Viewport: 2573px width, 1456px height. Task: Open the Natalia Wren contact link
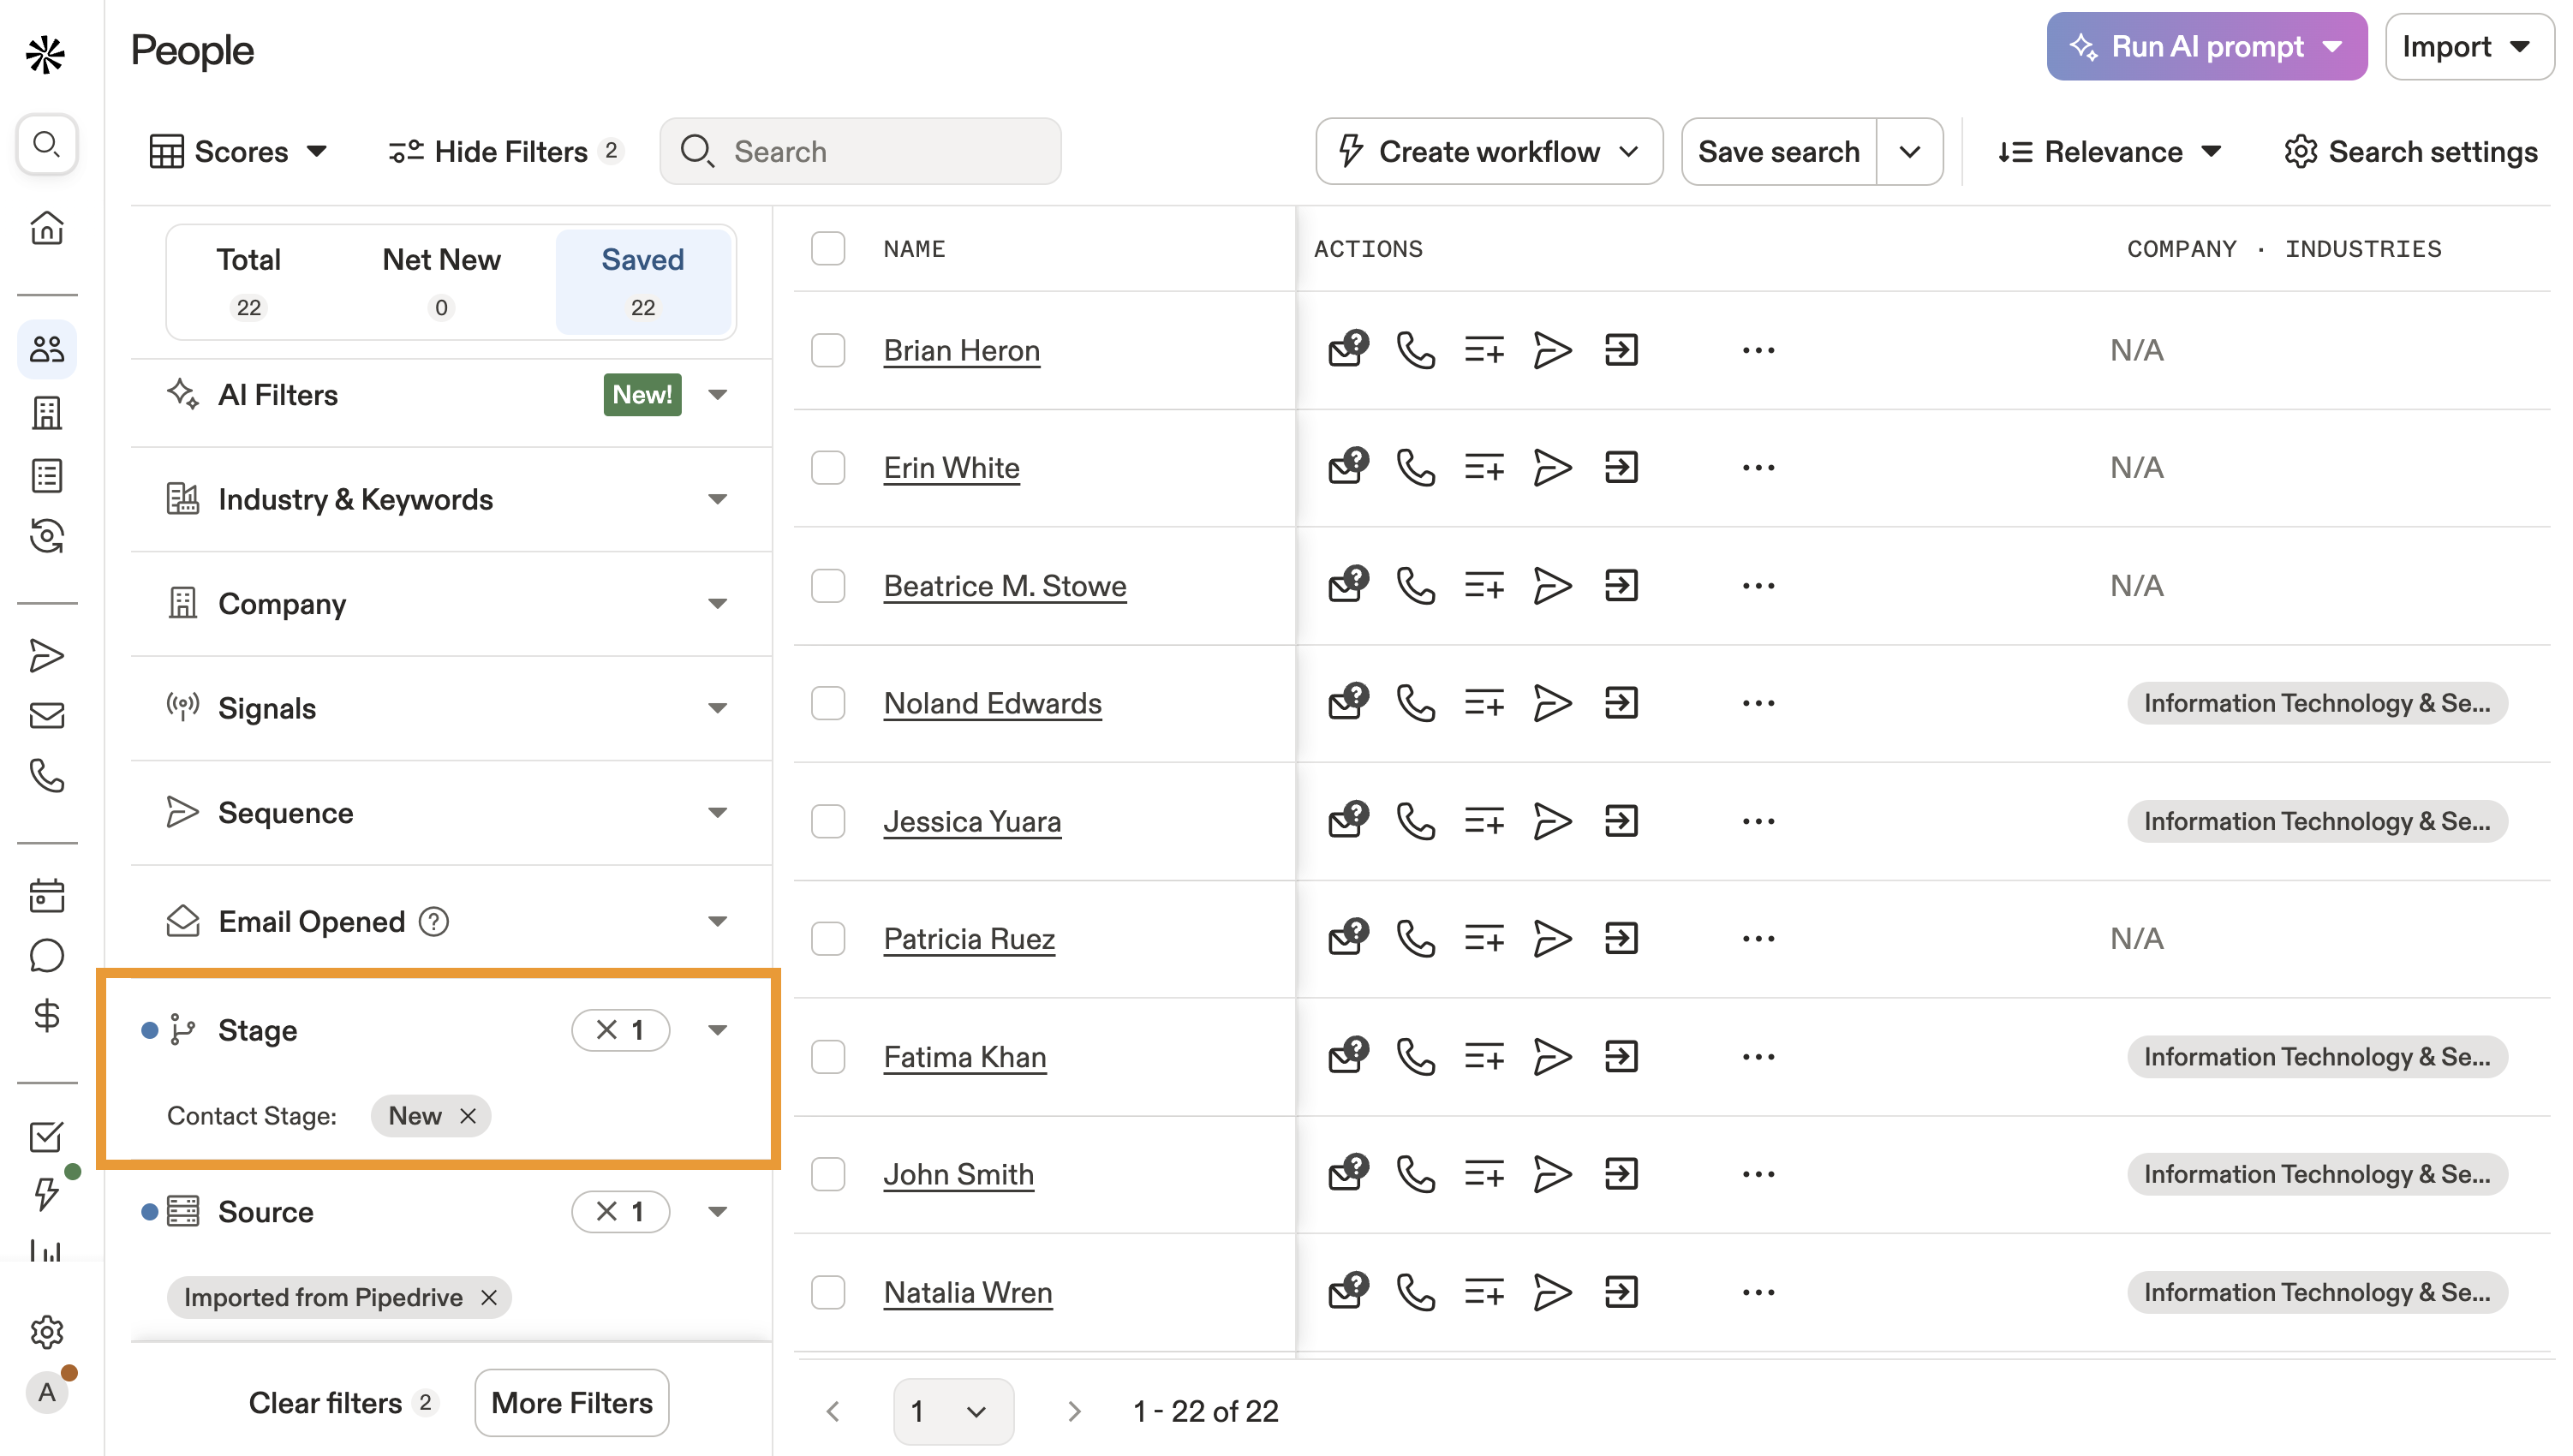point(968,1292)
